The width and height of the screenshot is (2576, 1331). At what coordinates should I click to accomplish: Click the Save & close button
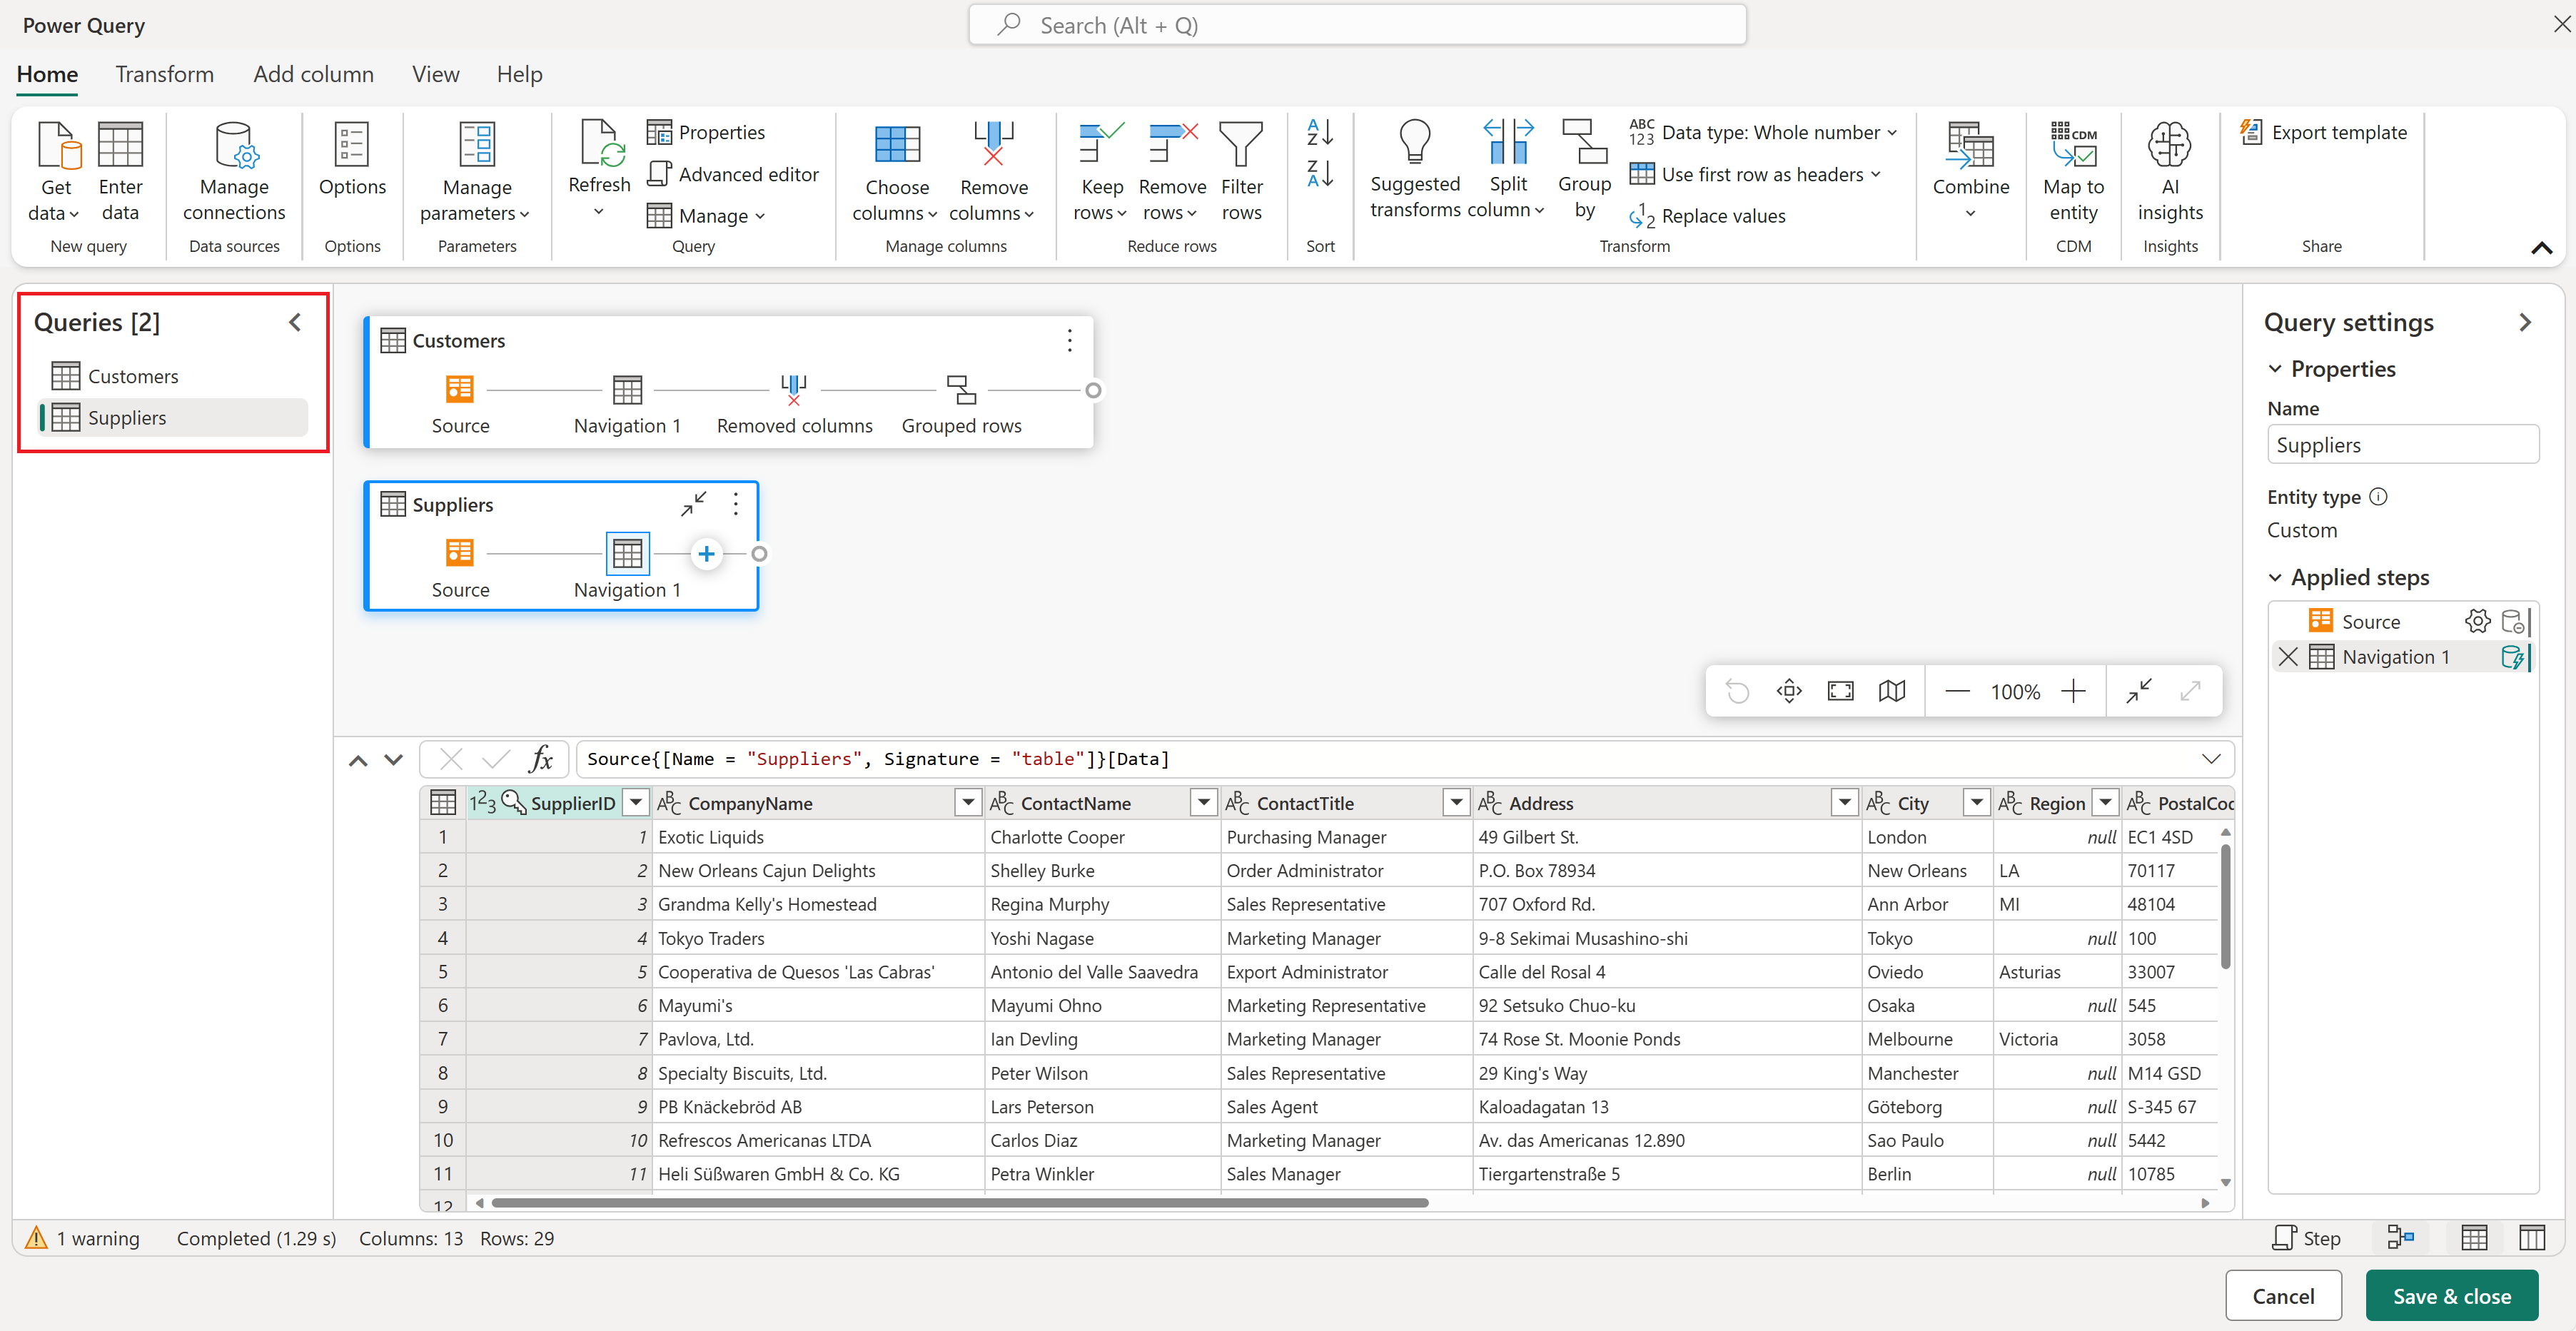pos(2451,1296)
